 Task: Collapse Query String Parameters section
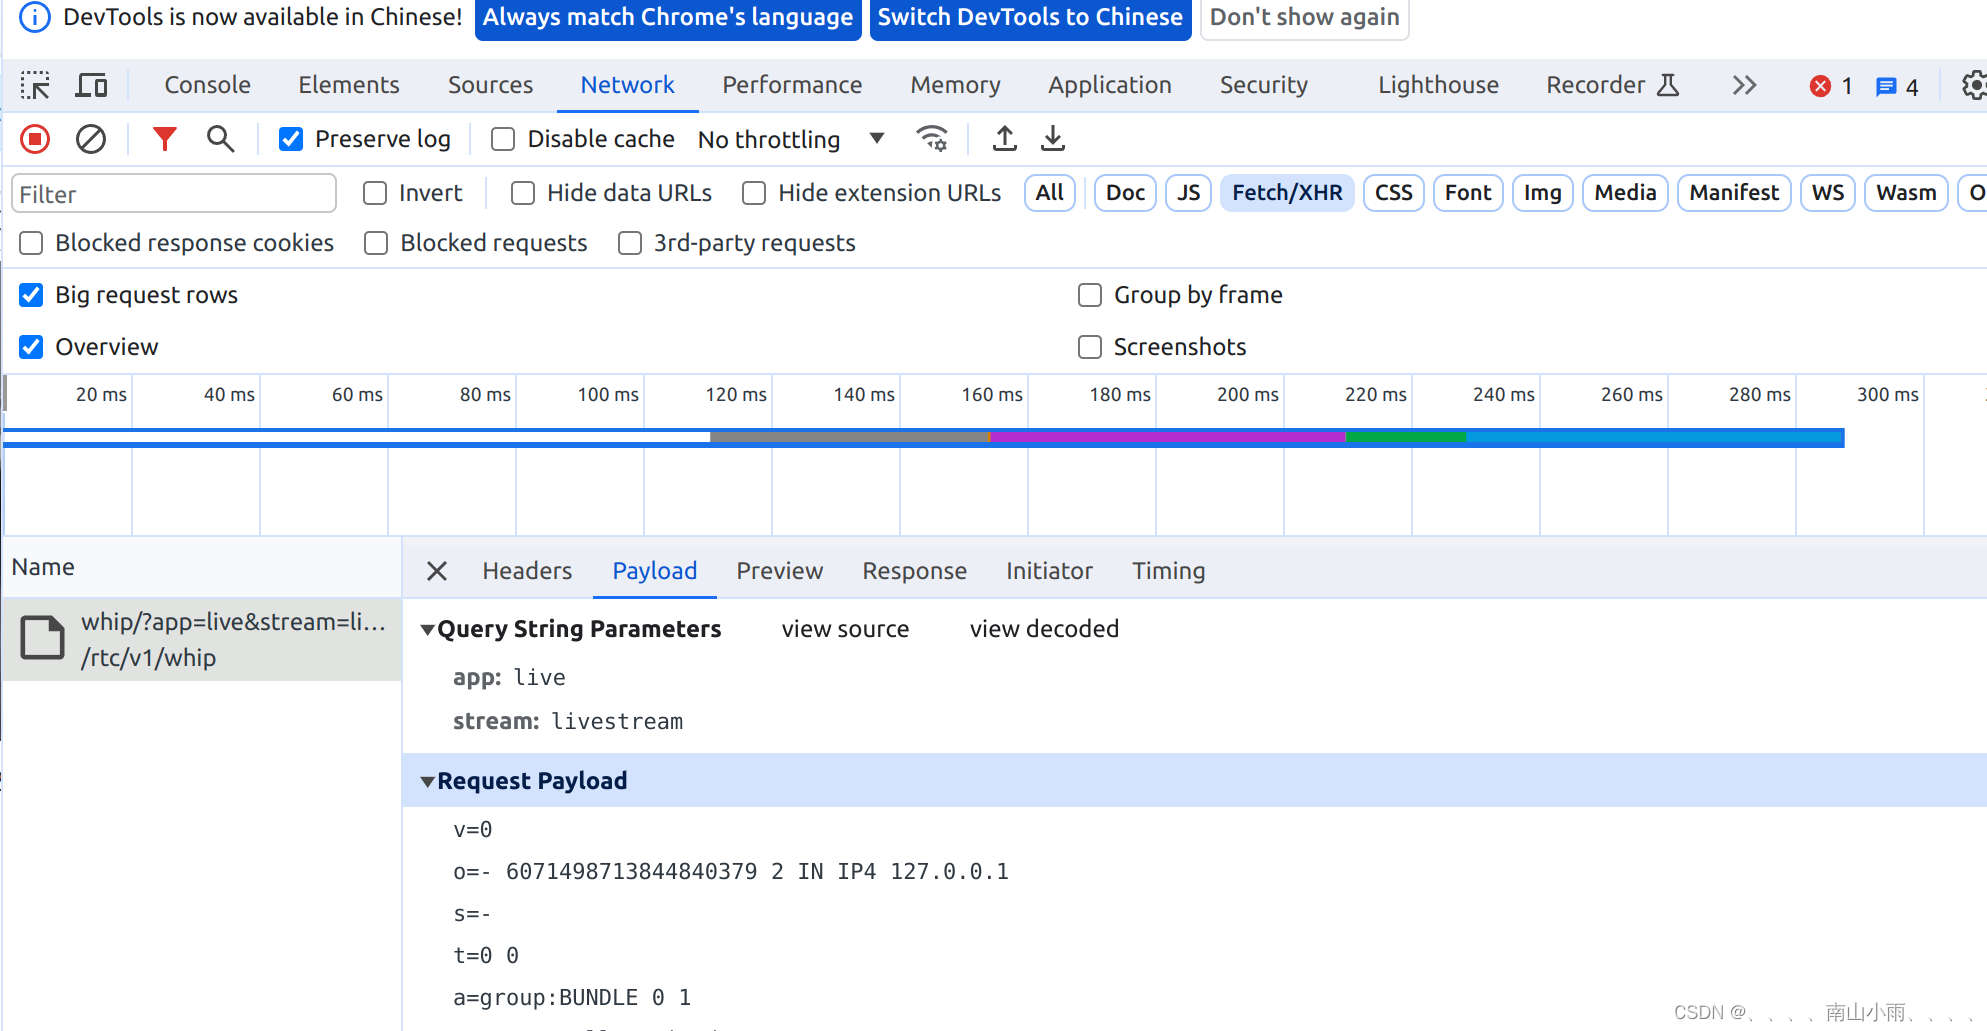tap(427, 630)
